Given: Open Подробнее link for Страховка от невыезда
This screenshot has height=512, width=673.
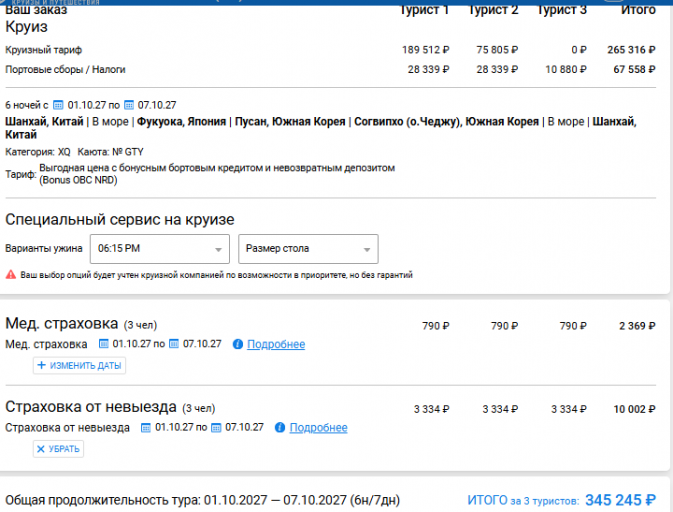Looking at the screenshot, I should pos(318,427).
